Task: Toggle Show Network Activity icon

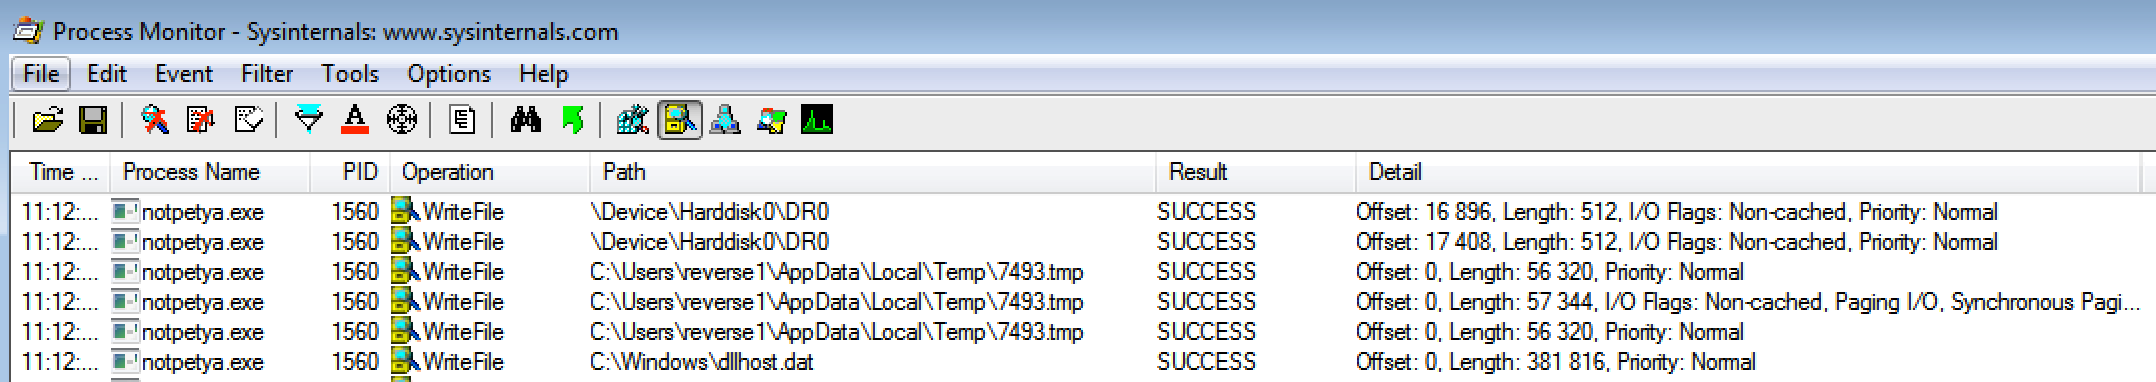Action: coord(725,121)
